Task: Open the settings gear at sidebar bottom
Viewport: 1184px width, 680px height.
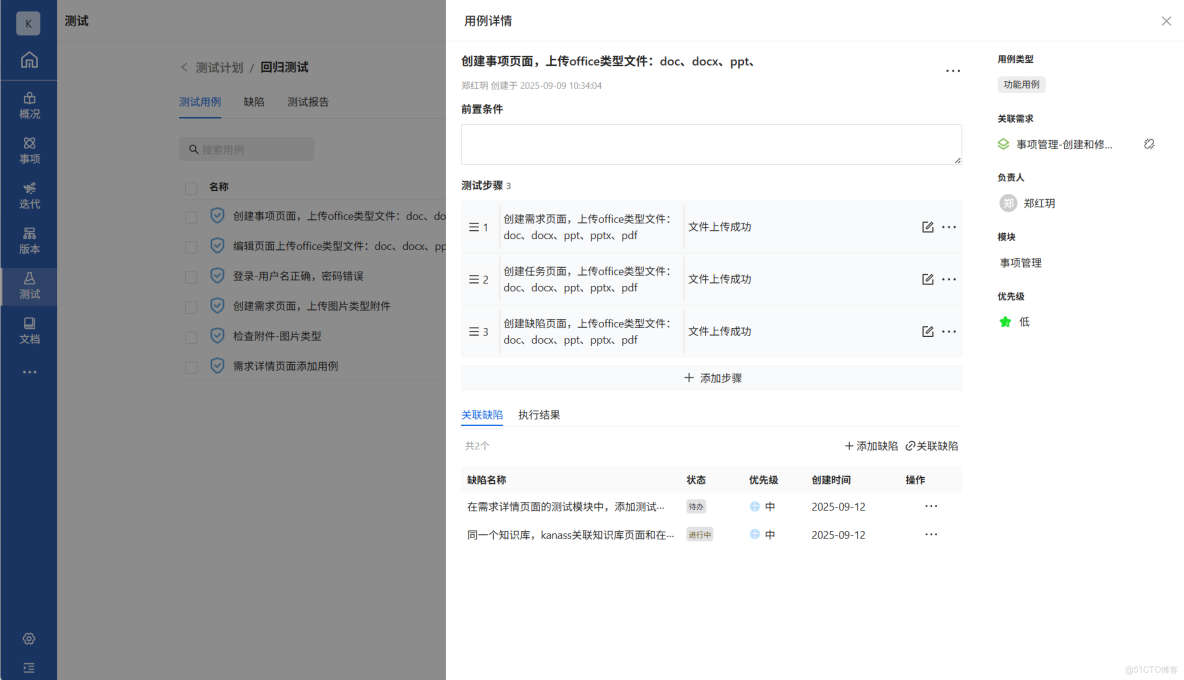Action: point(29,638)
